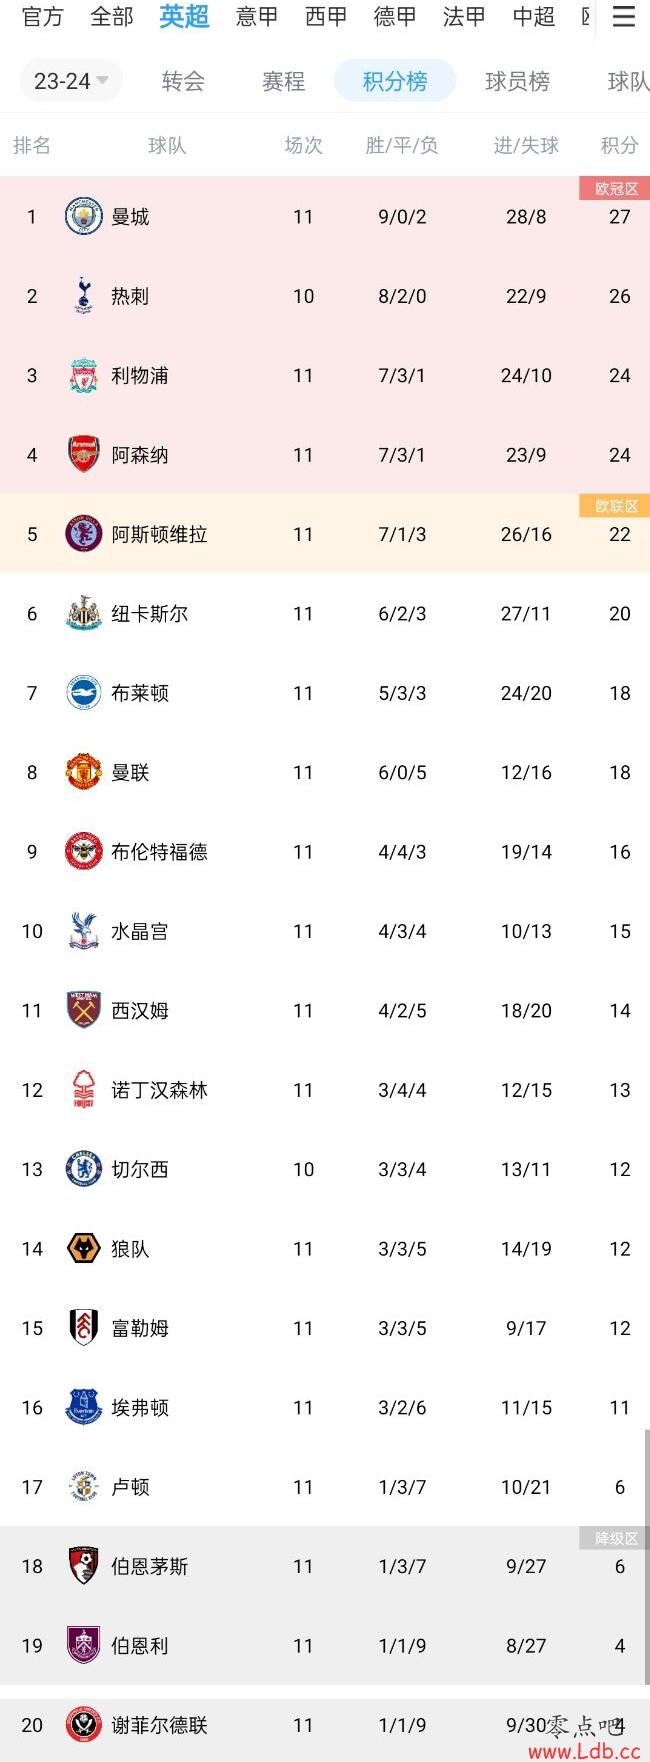
Task: Tap the Everton club crest
Action: tap(84, 1407)
